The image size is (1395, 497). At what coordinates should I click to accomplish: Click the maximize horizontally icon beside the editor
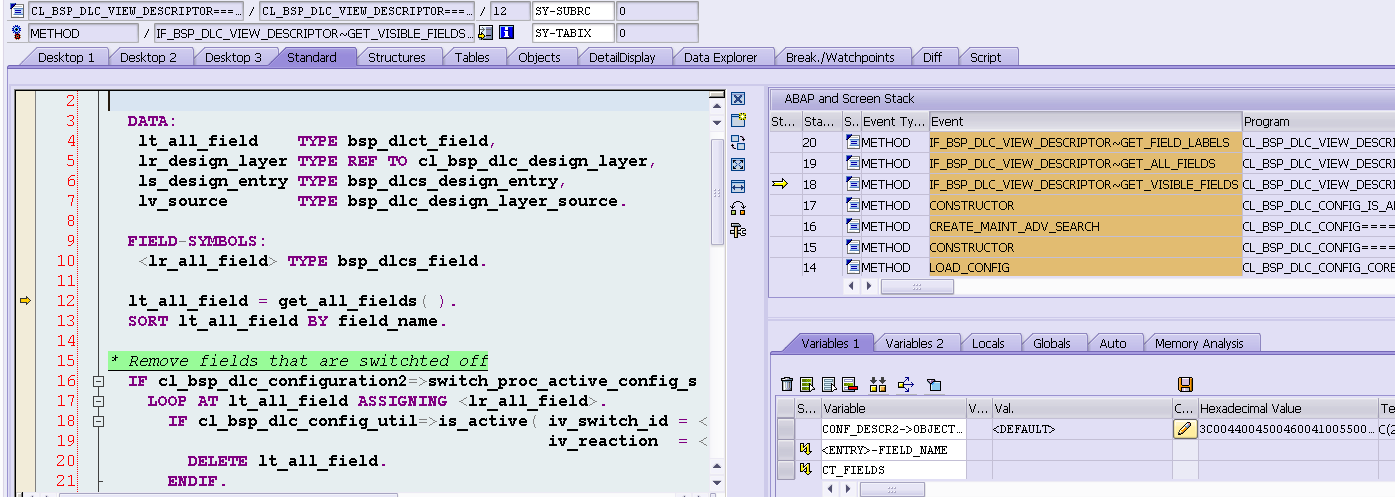pos(738,186)
